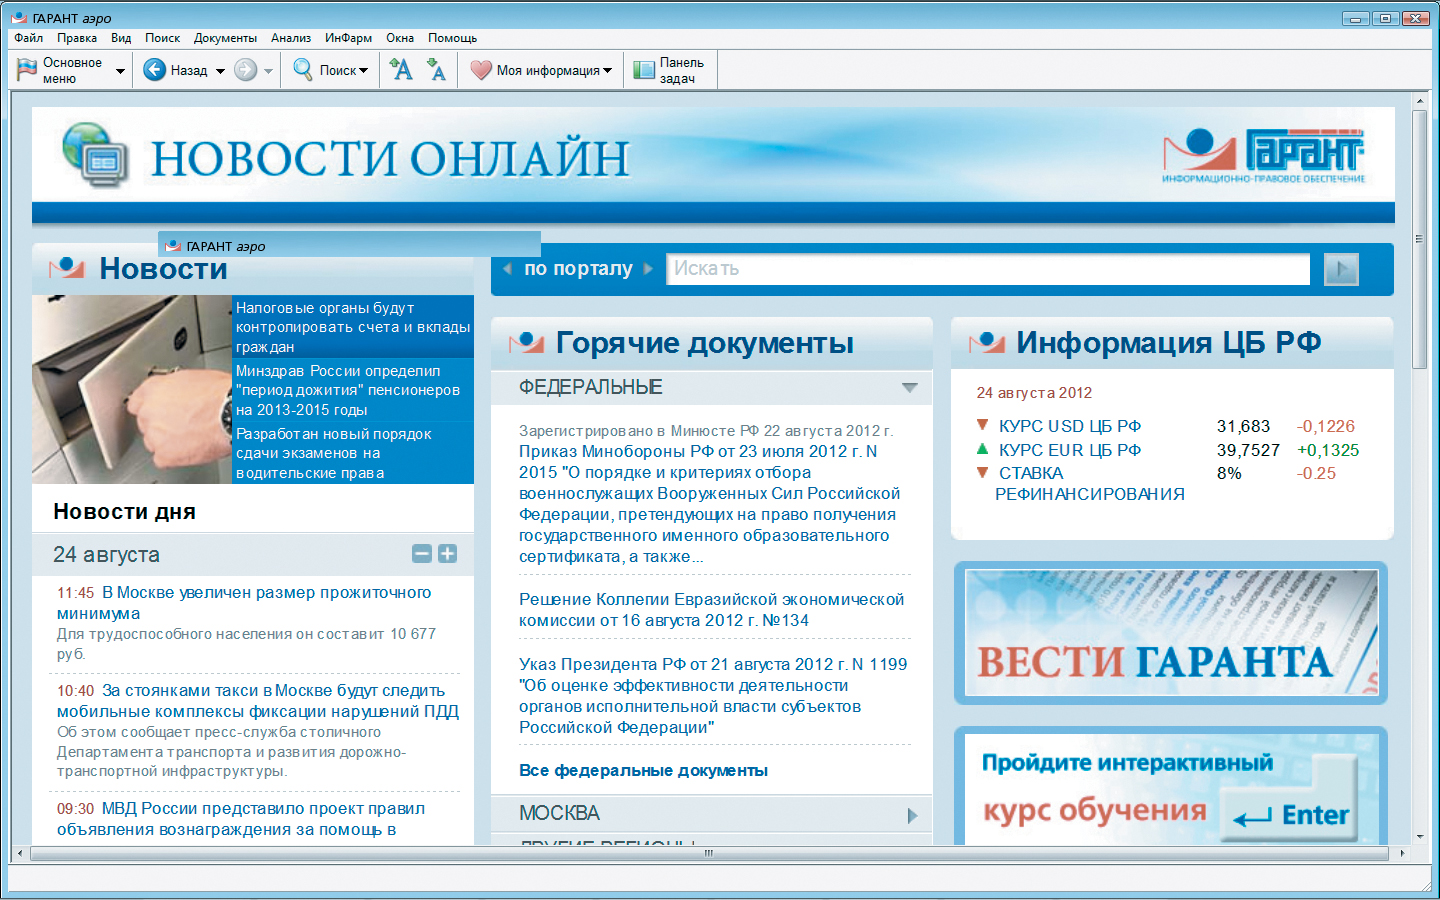This screenshot has width=1440, height=900.
Task: Open forward history dropdown arrow
Action: (268, 71)
